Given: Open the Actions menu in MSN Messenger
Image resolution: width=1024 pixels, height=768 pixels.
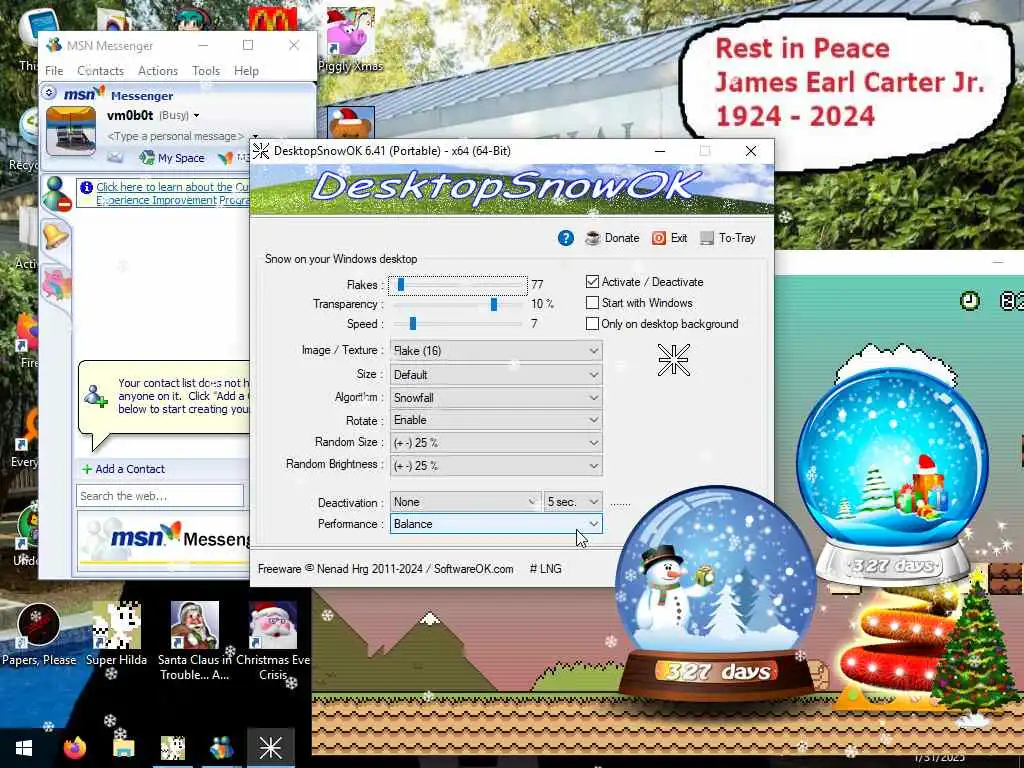Looking at the screenshot, I should pos(157,71).
